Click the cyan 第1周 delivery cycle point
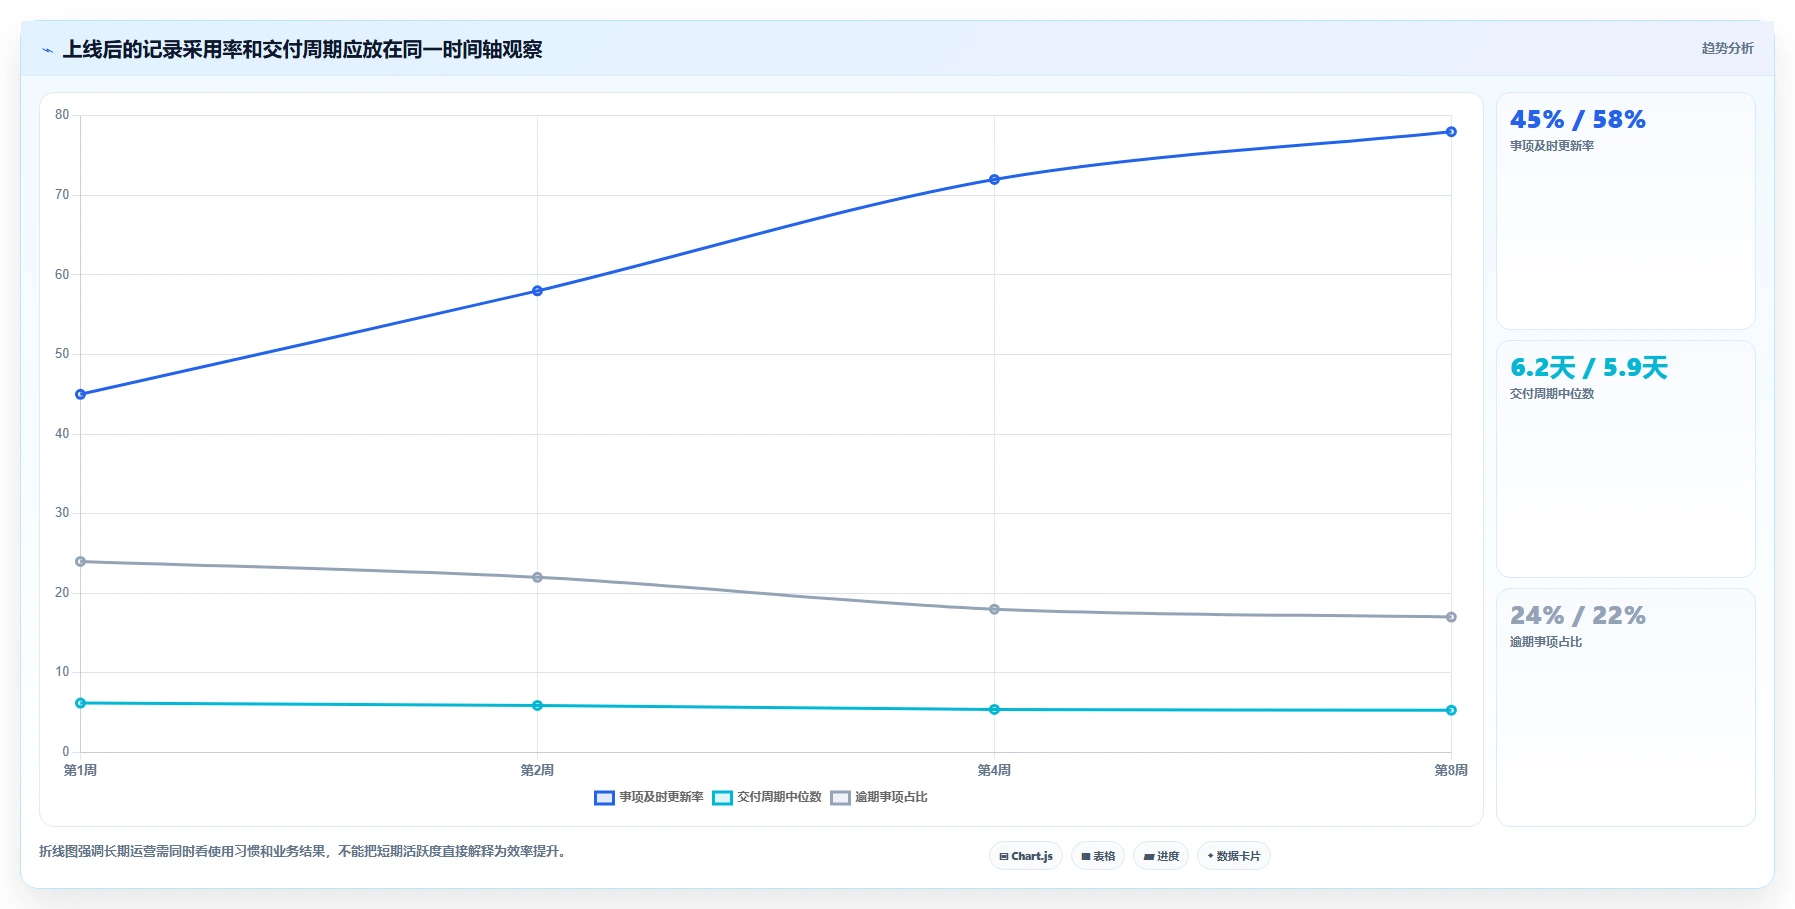 pyautogui.click(x=81, y=703)
